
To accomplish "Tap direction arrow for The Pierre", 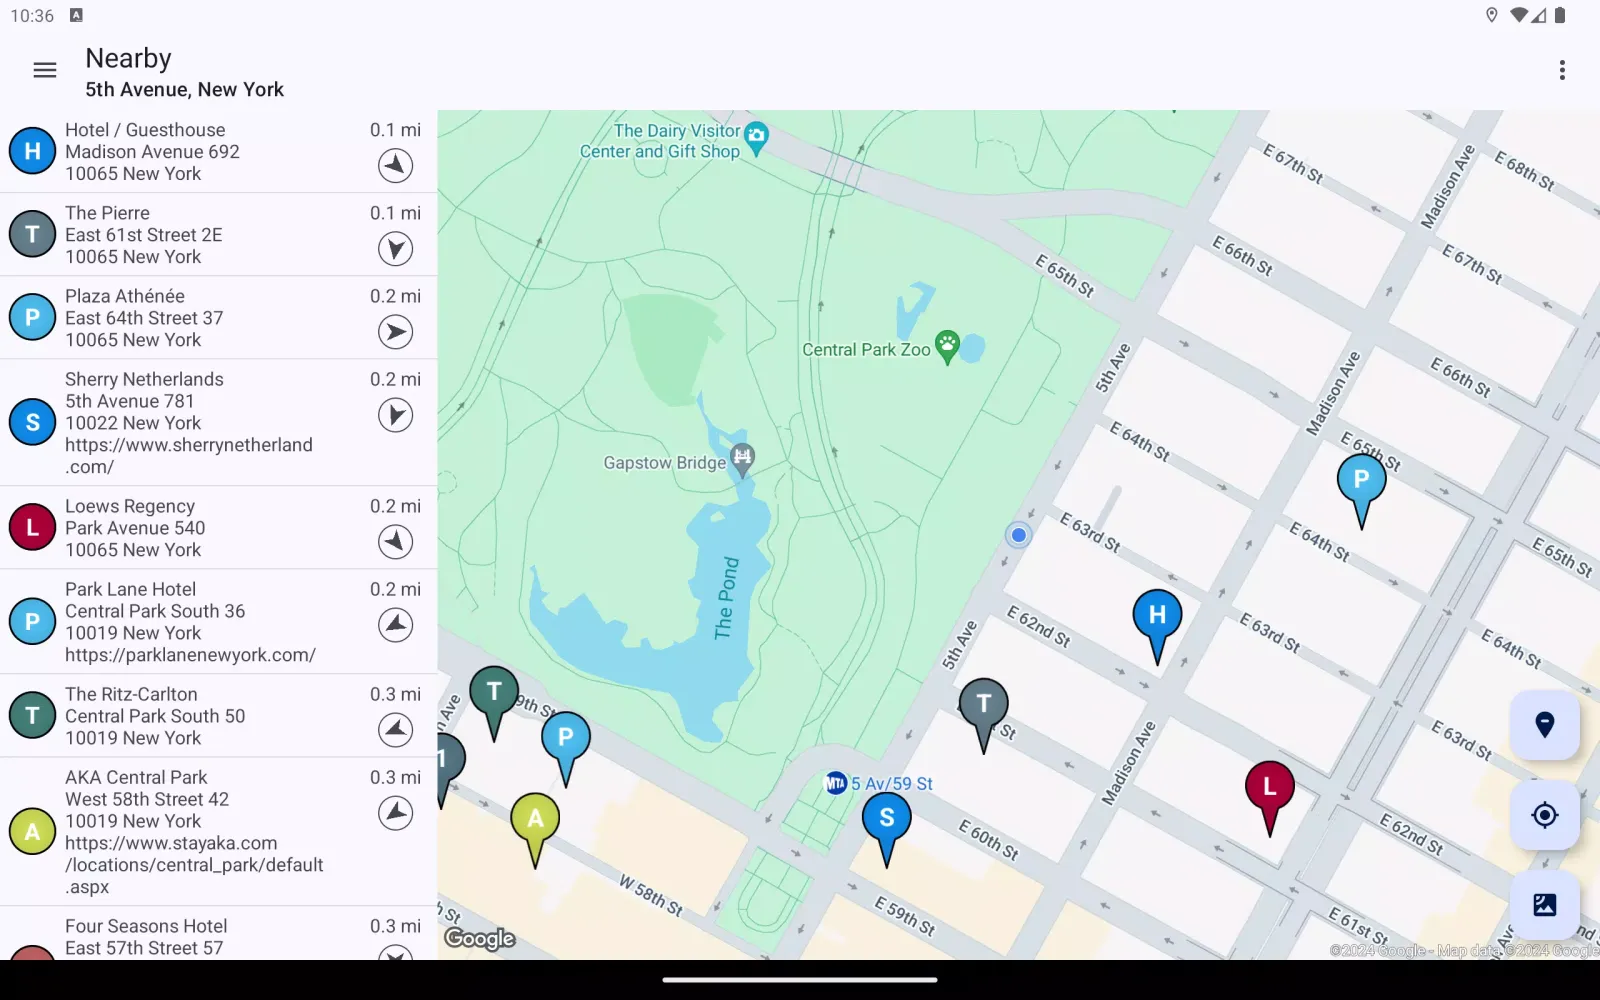I will point(396,248).
